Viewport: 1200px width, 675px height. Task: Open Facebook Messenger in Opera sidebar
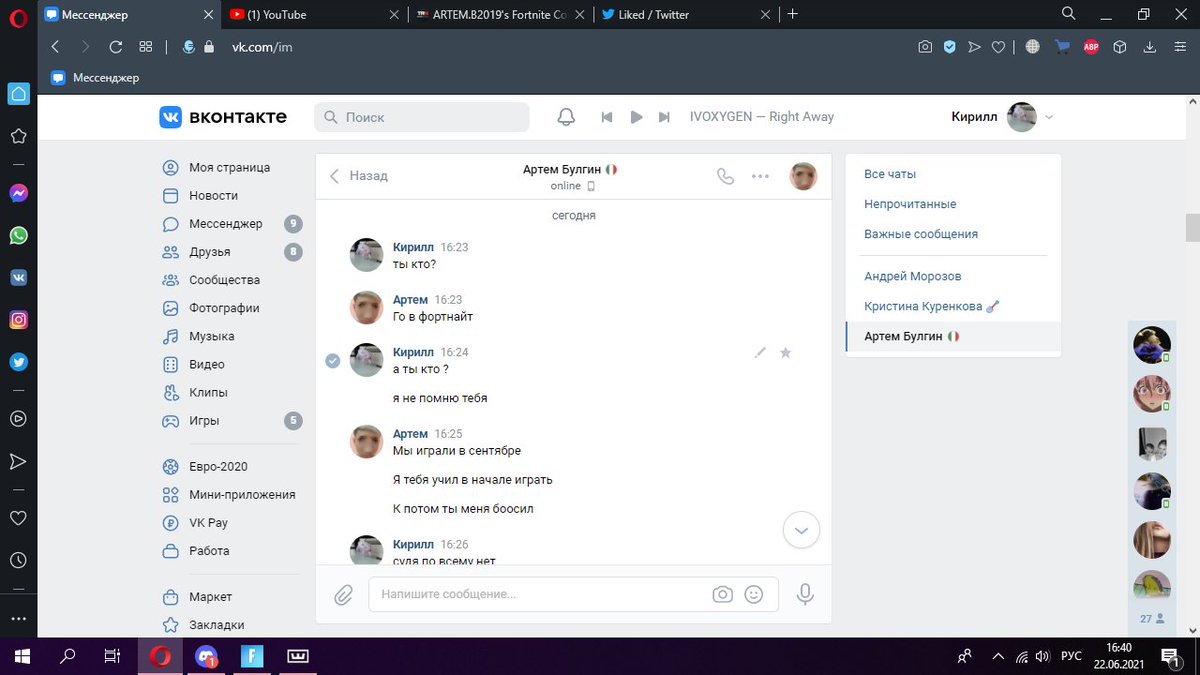pyautogui.click(x=18, y=193)
